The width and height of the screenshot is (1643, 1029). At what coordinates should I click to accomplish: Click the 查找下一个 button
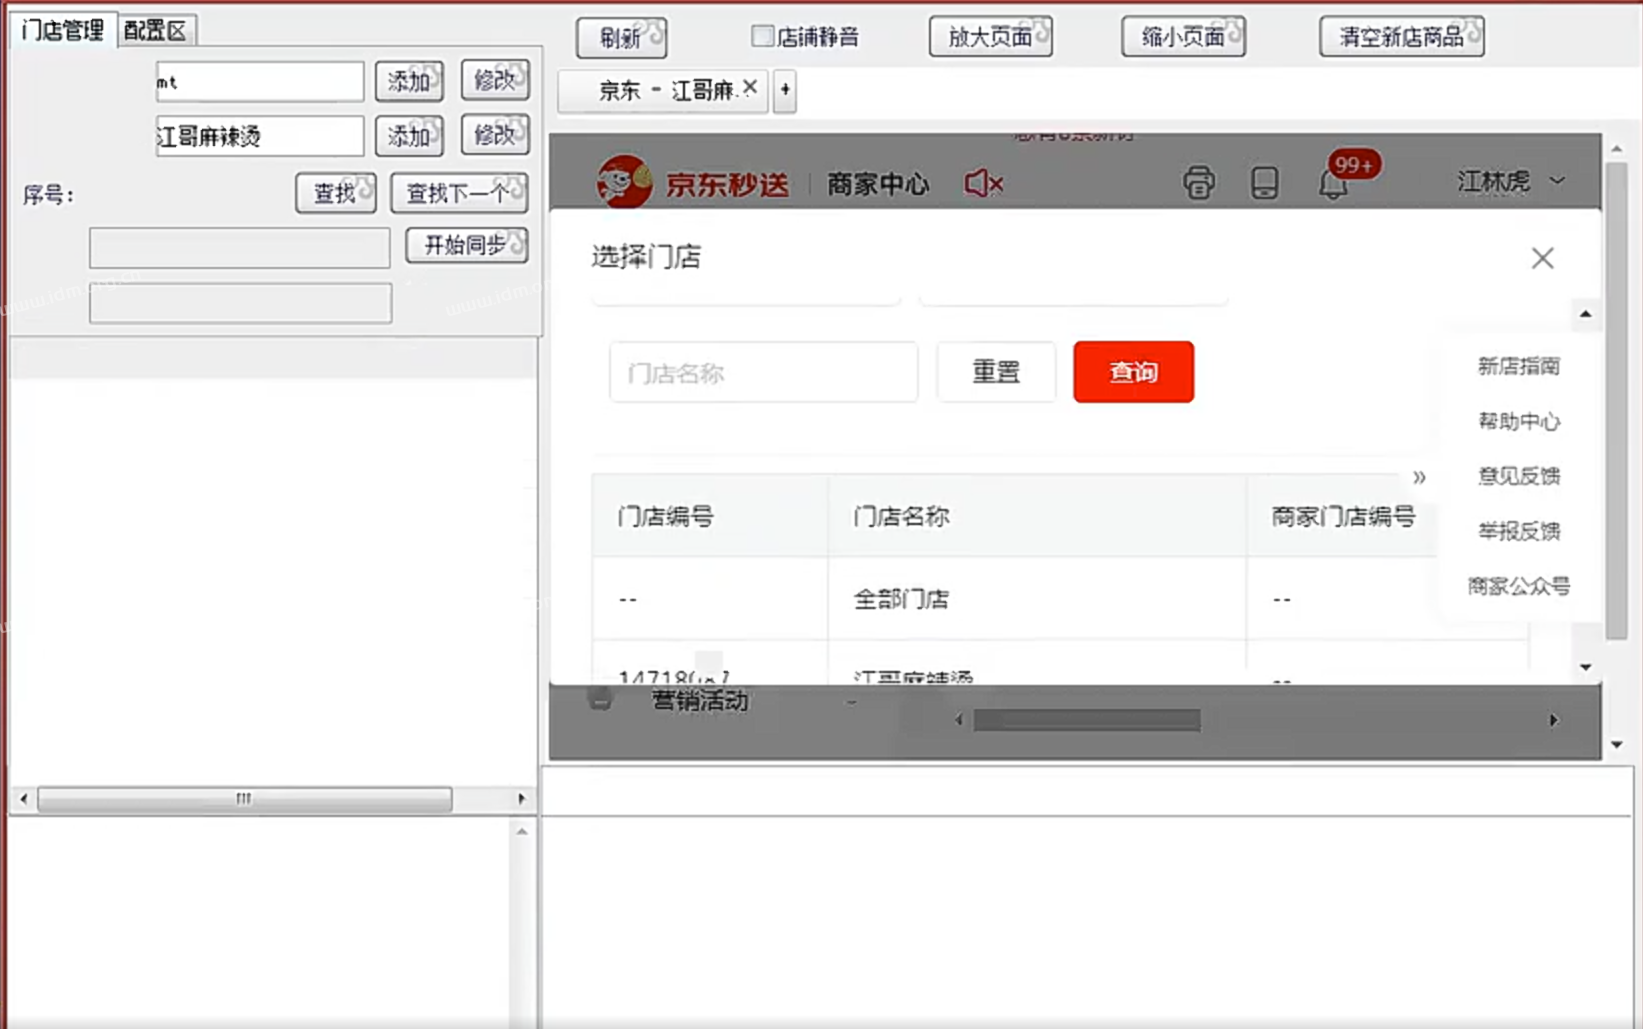459,193
